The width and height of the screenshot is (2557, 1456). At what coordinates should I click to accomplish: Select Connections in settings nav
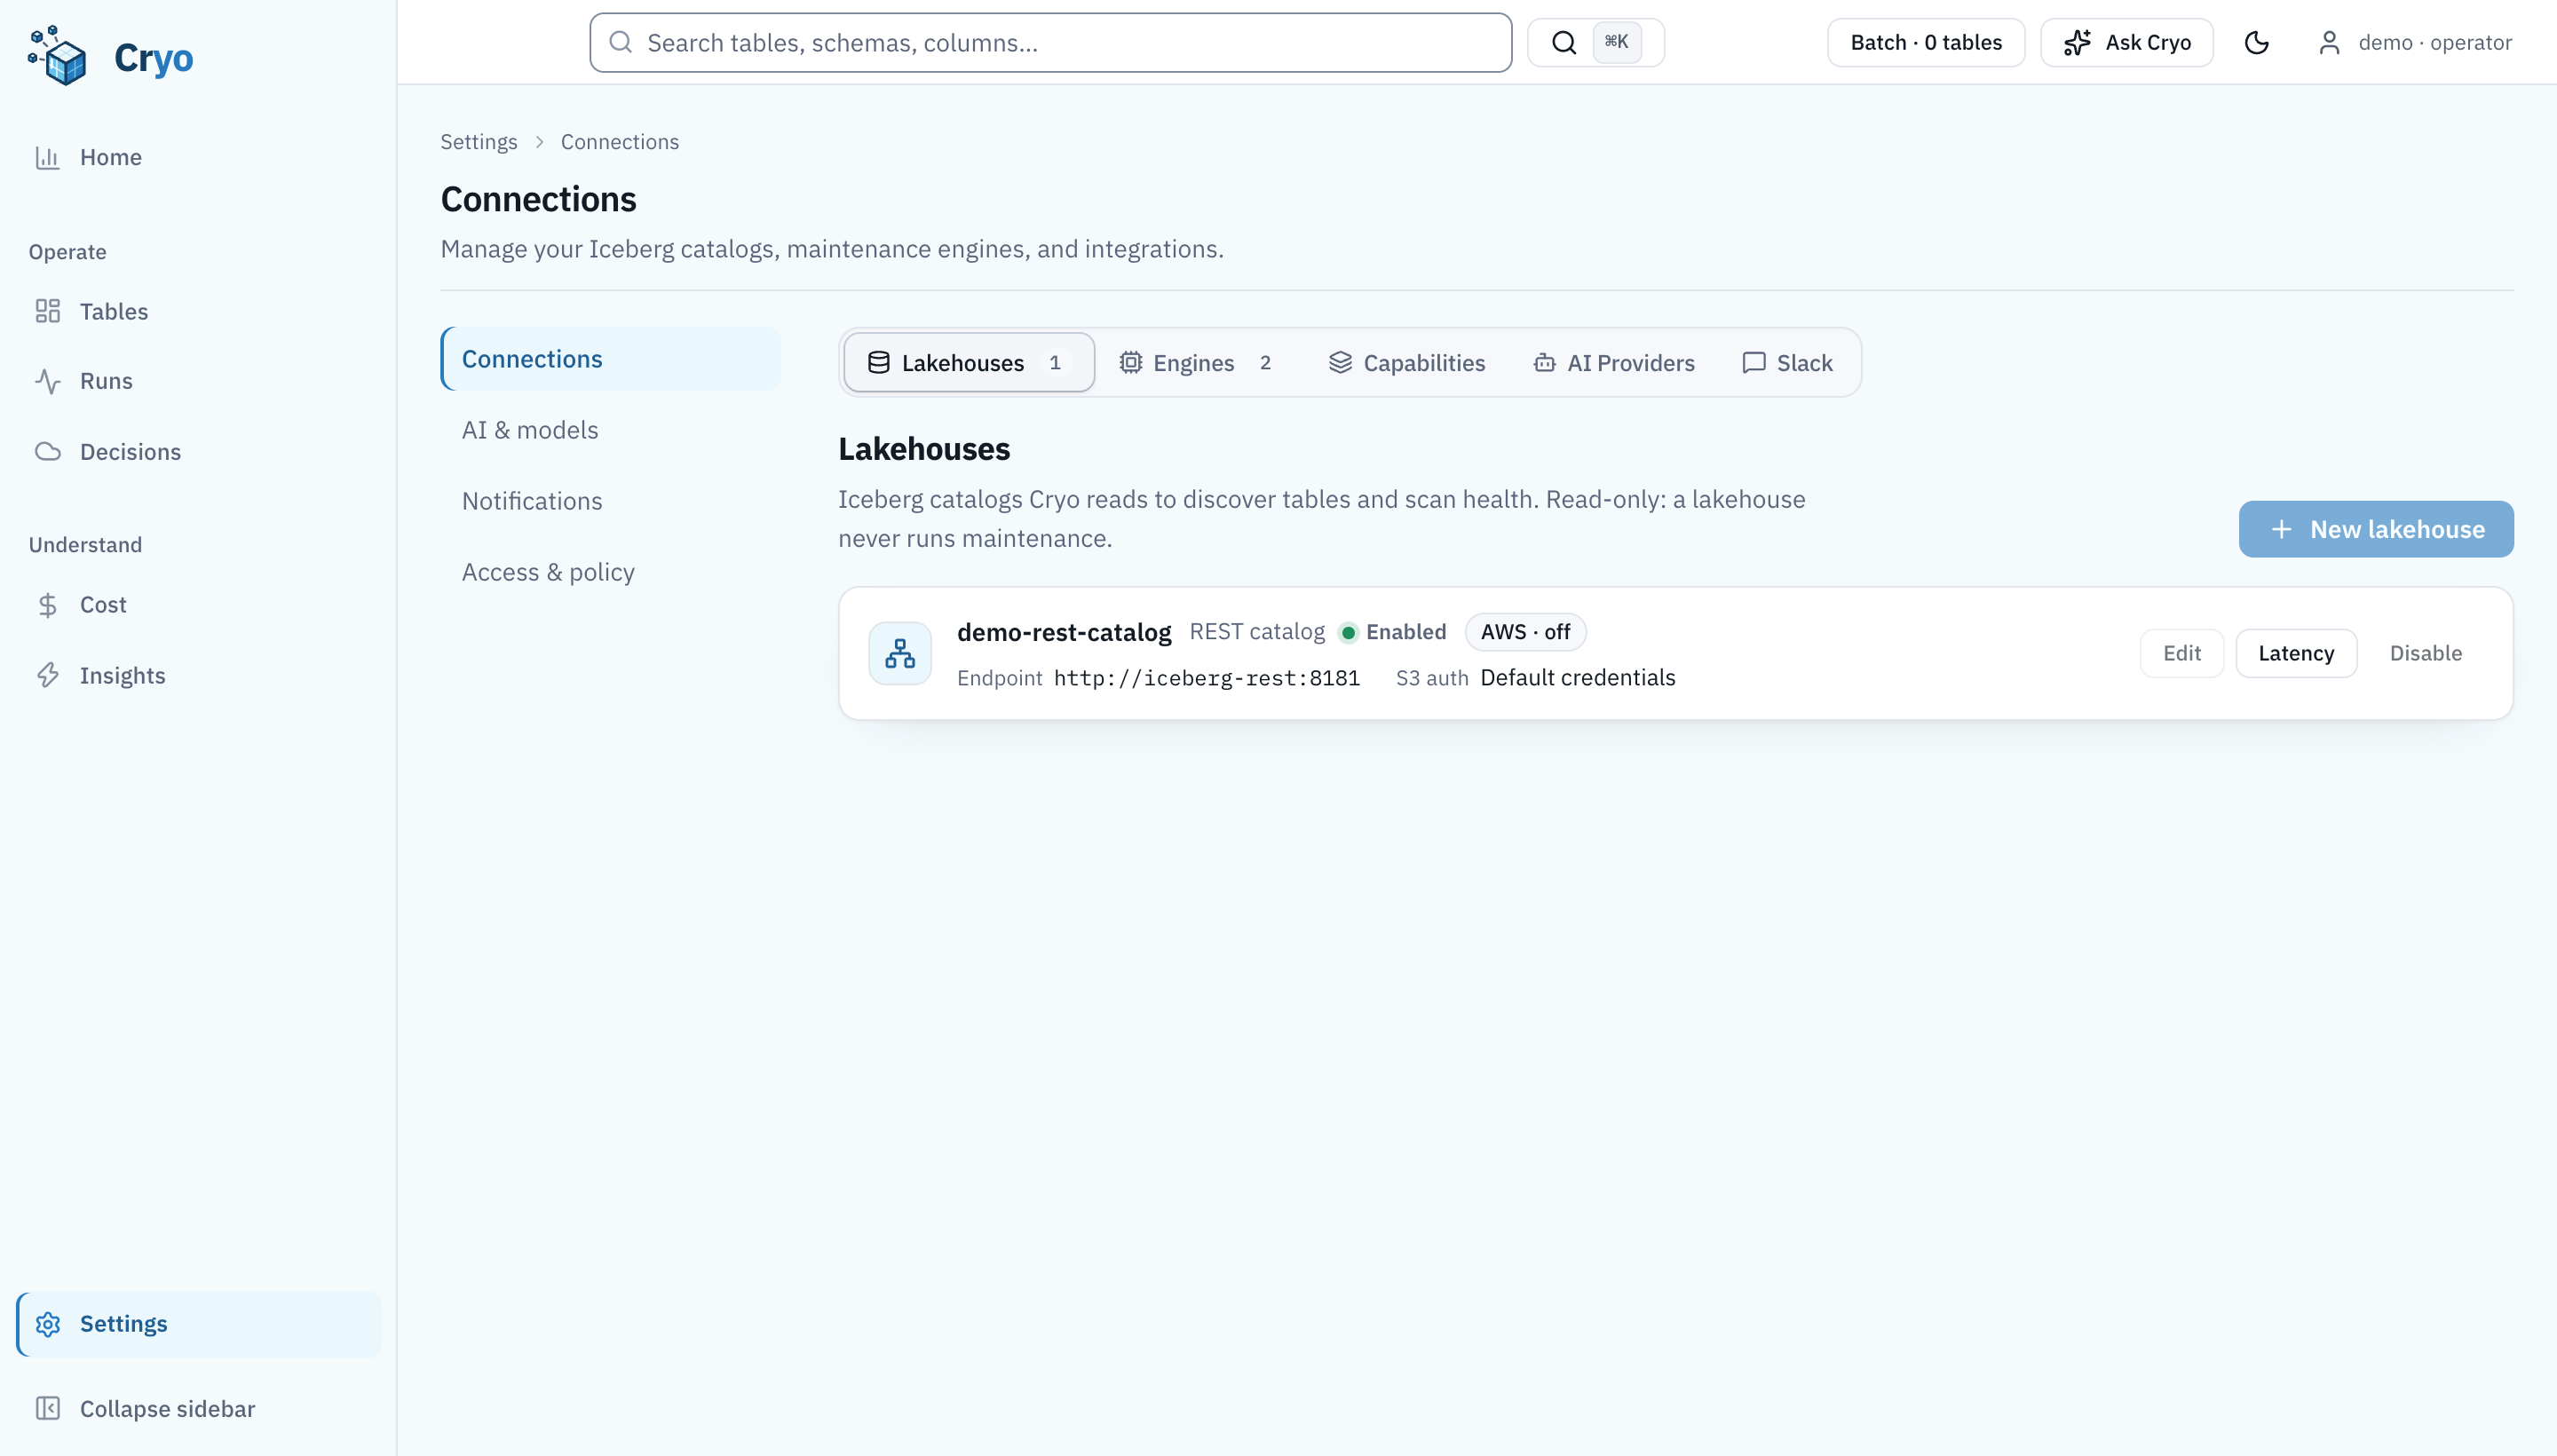611,359
